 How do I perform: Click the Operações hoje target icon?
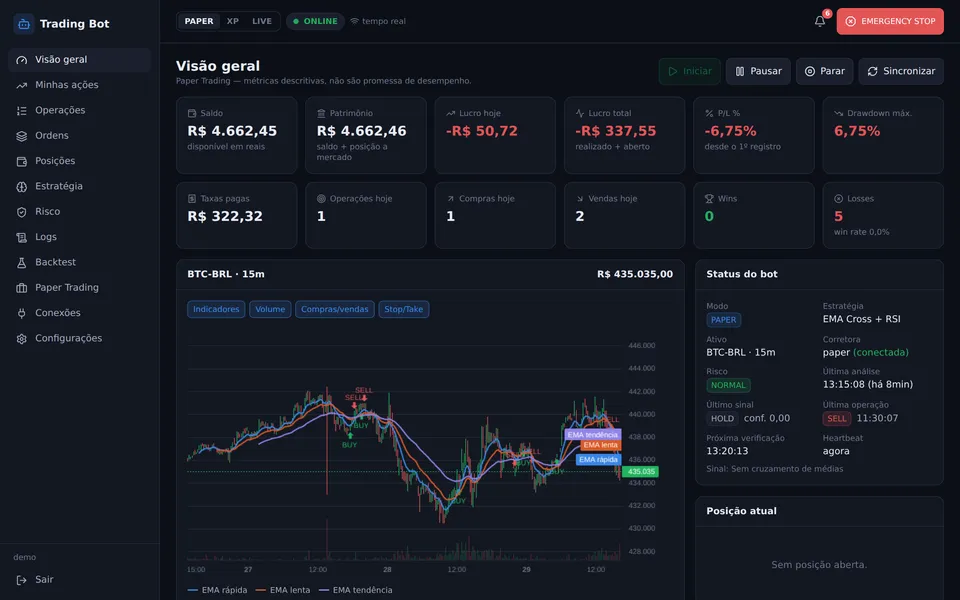(x=321, y=198)
